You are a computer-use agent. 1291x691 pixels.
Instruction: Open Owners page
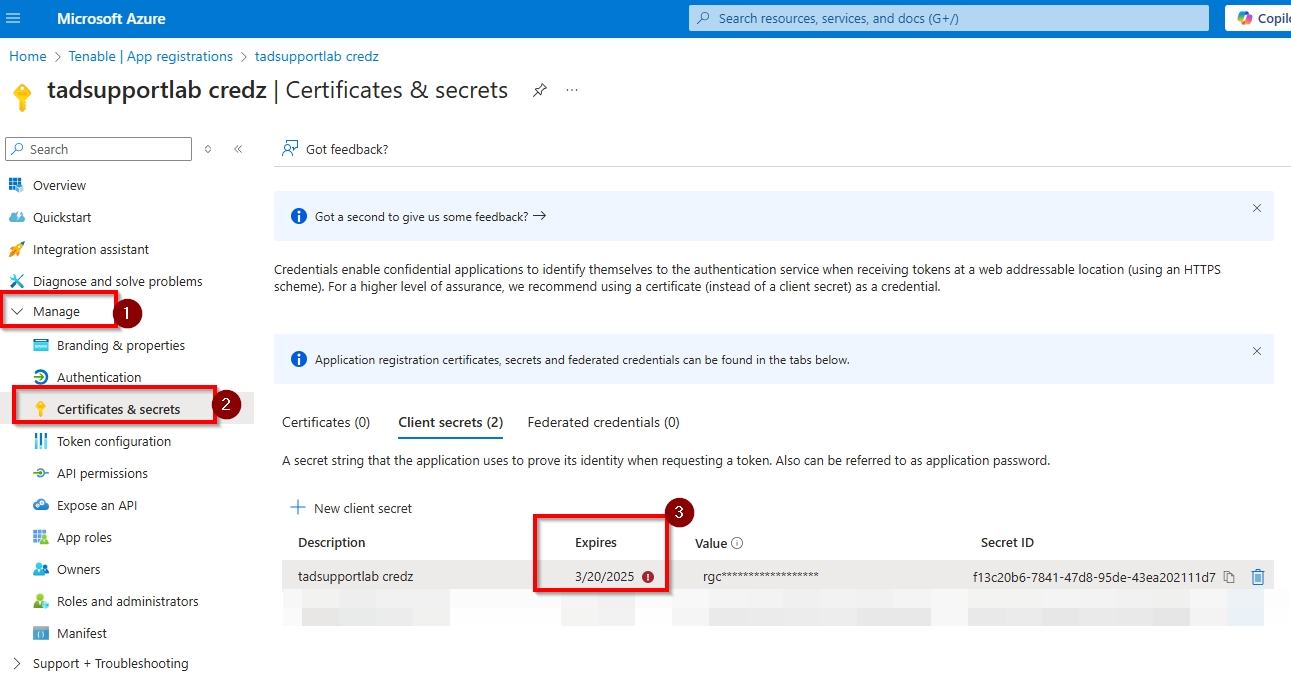pos(78,569)
